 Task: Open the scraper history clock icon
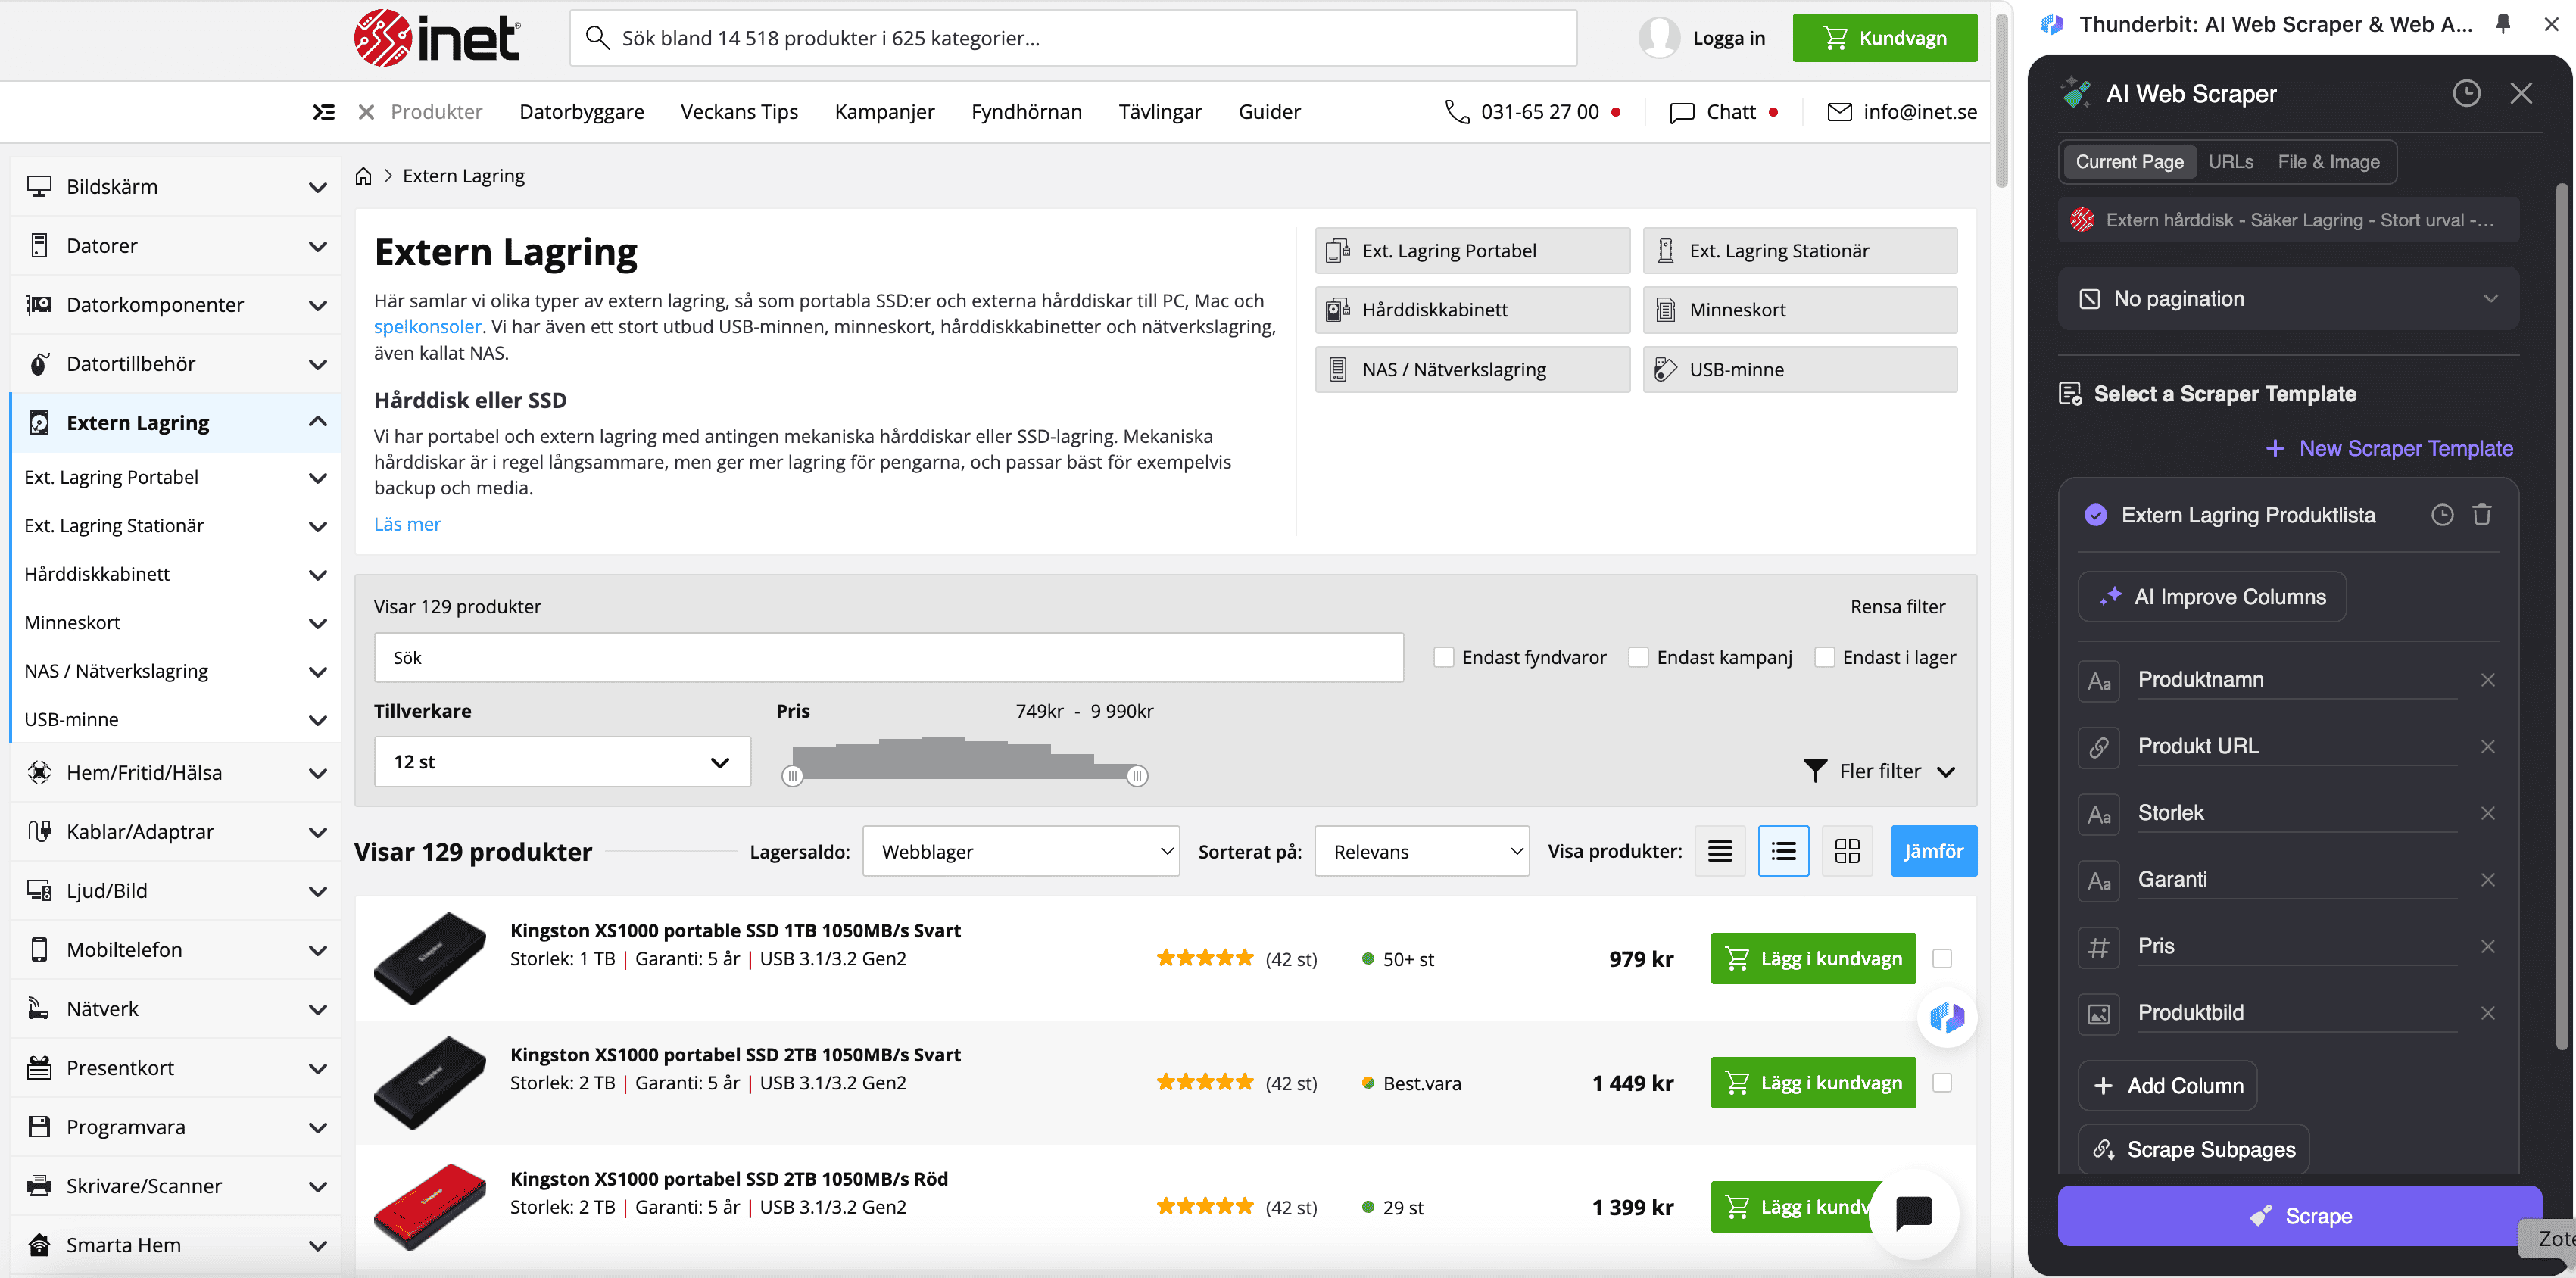[x=2466, y=93]
